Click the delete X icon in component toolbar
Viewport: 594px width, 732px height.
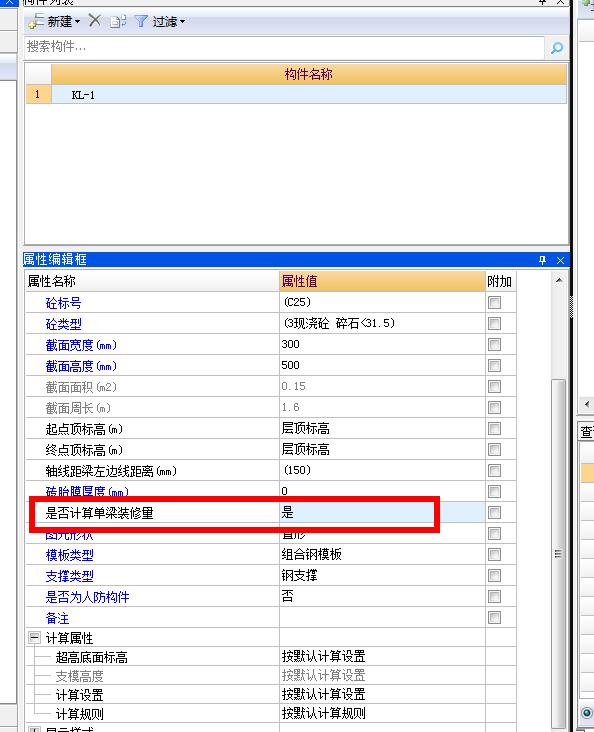click(x=95, y=21)
